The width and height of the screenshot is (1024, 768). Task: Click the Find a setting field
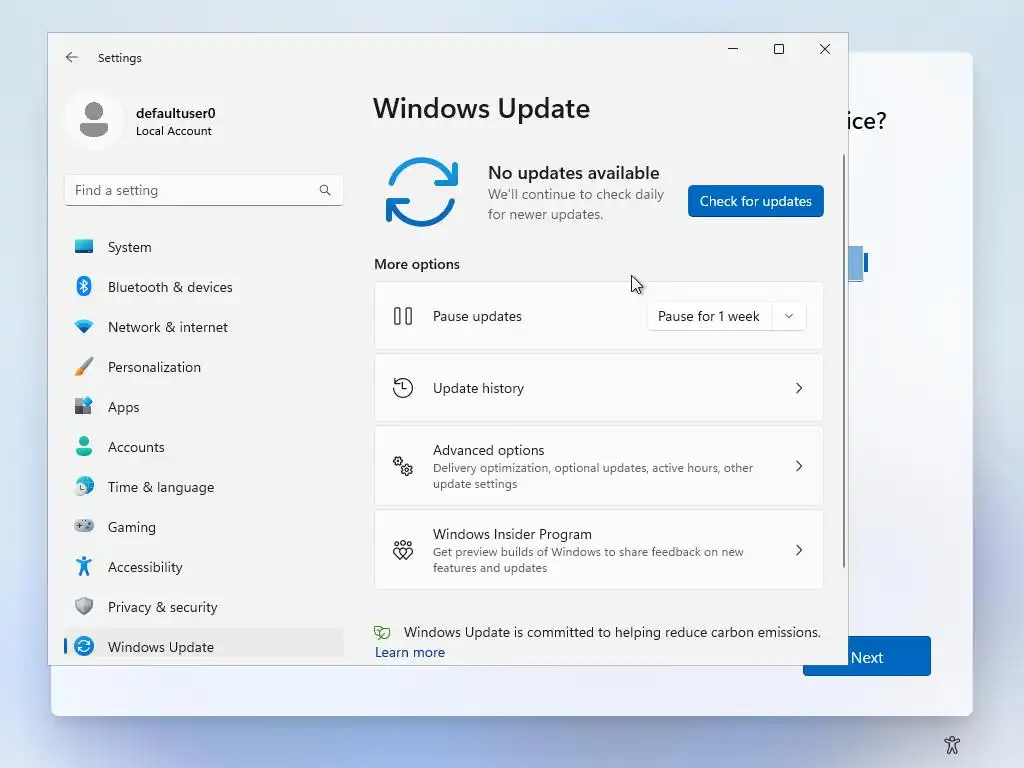(204, 190)
